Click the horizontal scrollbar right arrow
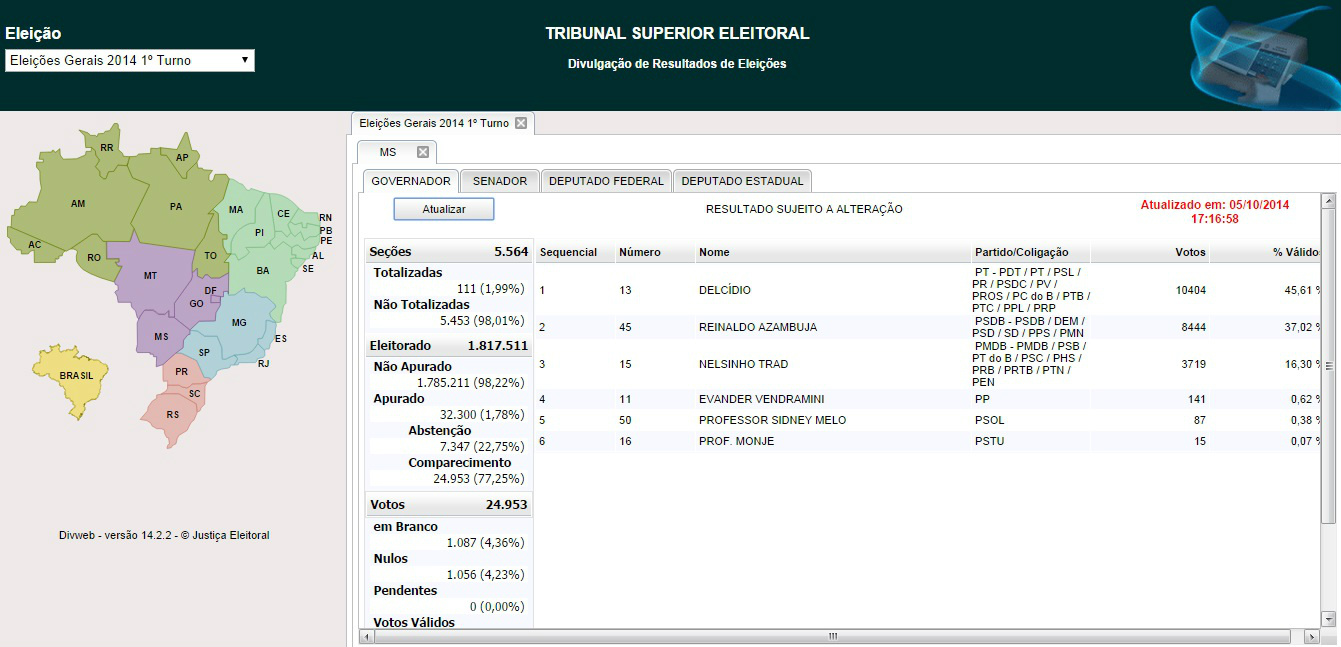Image resolution: width=1341 pixels, height=647 pixels. (1311, 636)
